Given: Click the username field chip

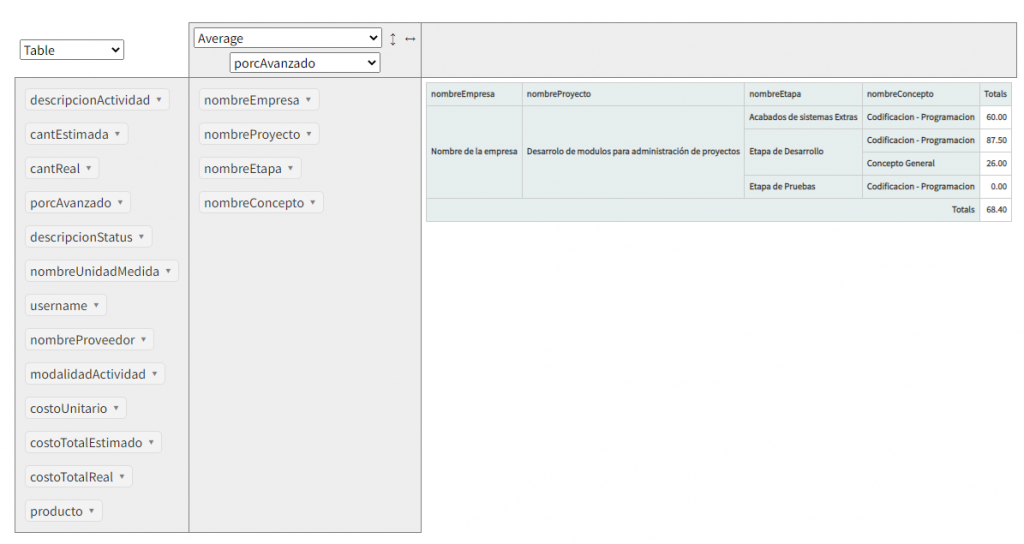Looking at the screenshot, I should pyautogui.click(x=58, y=306).
